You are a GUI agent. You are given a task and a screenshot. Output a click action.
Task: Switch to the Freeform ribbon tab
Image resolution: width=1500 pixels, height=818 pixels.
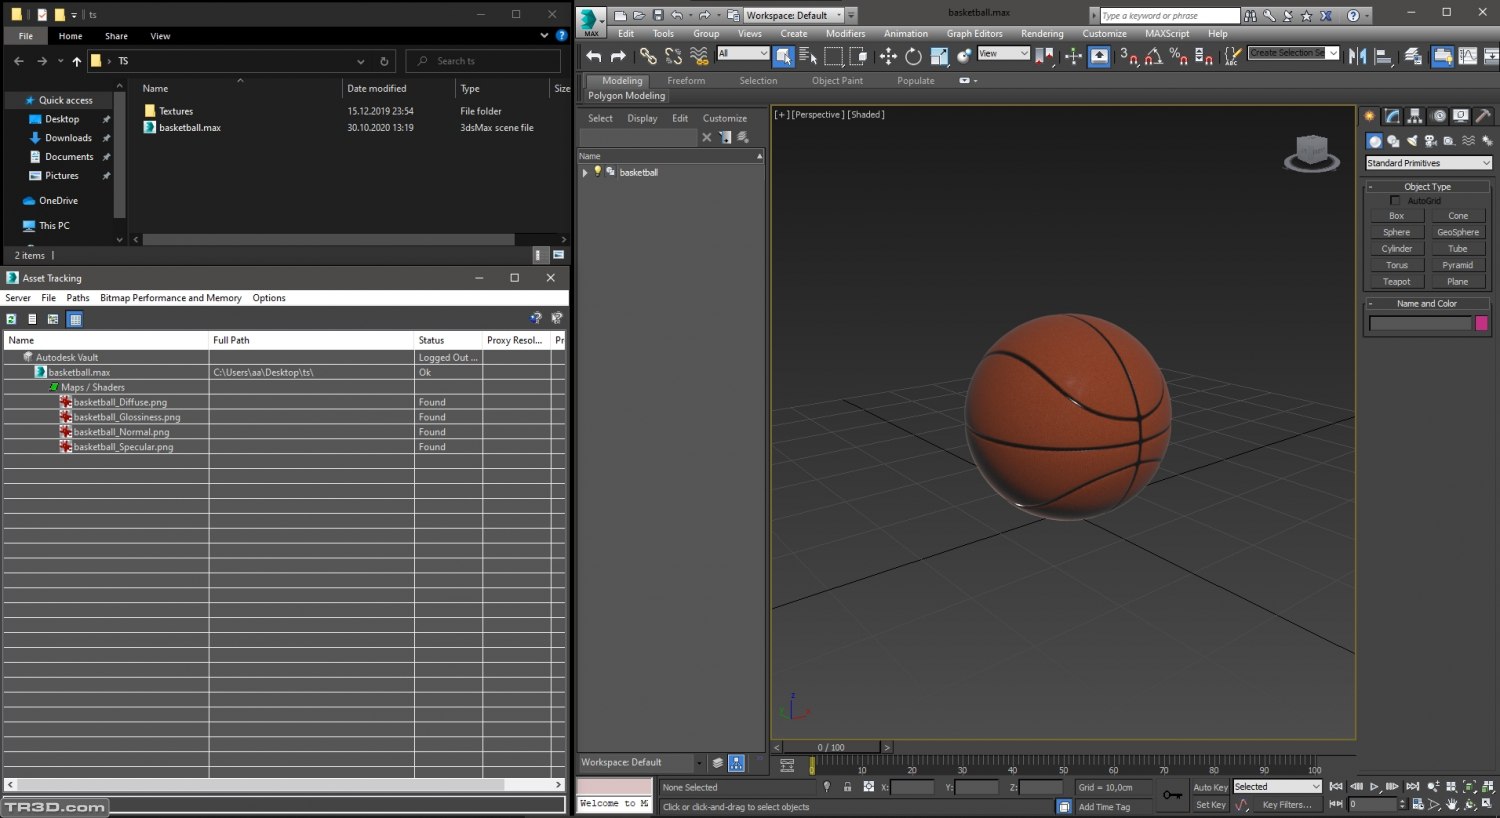click(686, 81)
